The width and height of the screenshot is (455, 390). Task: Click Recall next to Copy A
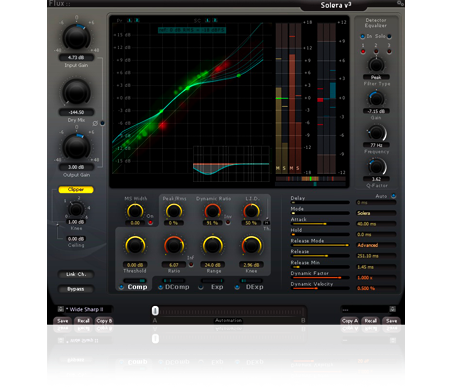[x=370, y=321]
